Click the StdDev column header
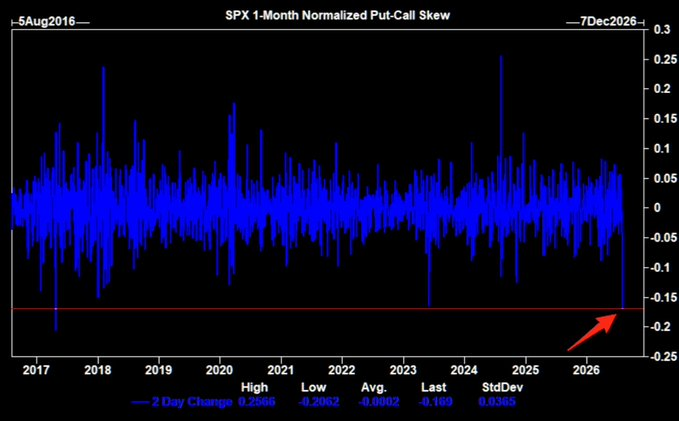Screen dimensions: 679x421 (502, 387)
